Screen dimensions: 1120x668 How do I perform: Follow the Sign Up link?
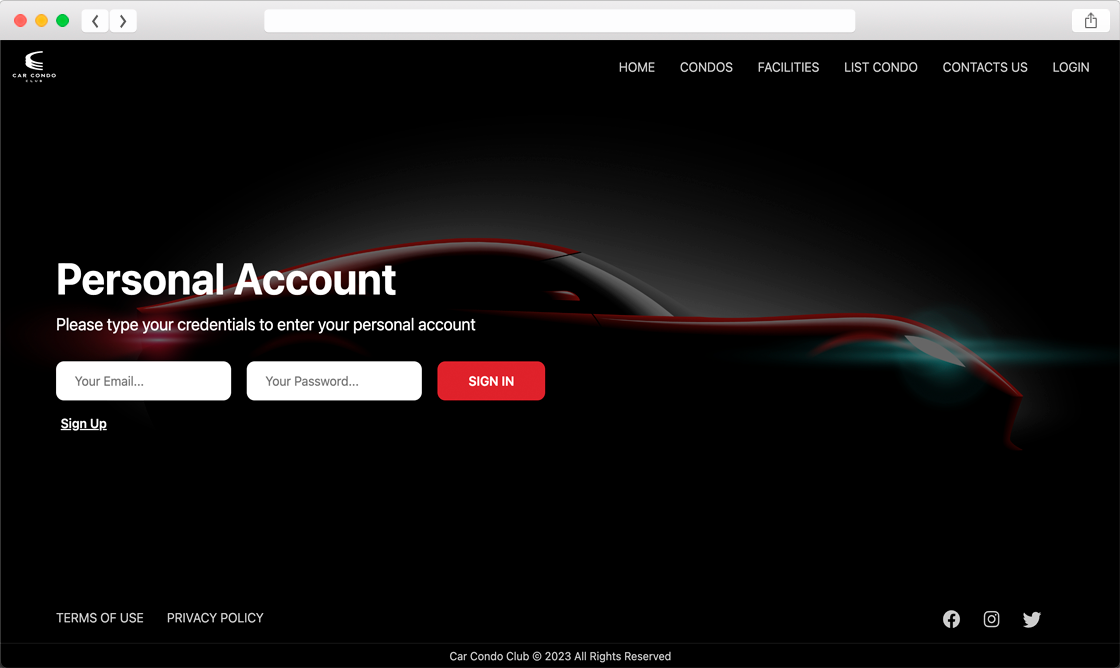(84, 424)
